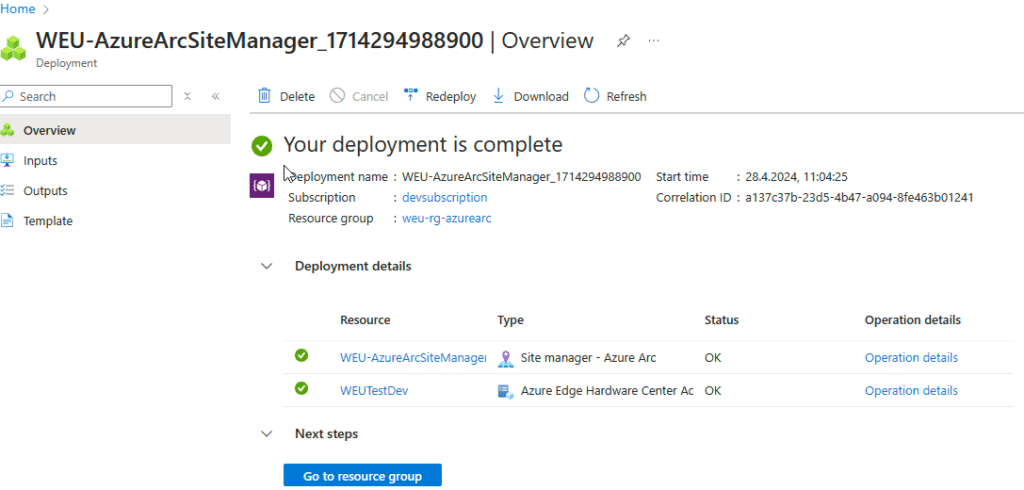Collapse the Deployment details section
Screen dimensions: 1024x490
point(266,266)
